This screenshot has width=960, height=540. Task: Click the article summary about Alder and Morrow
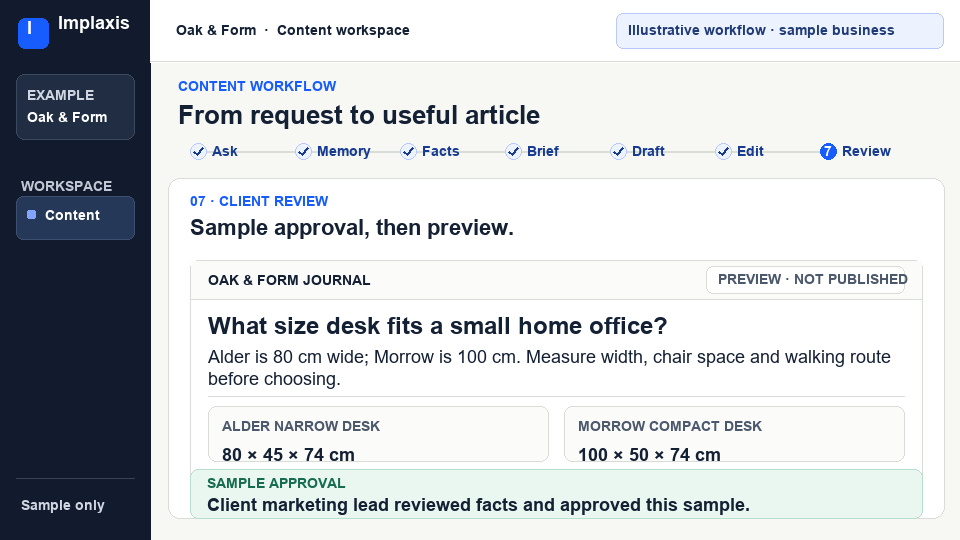(549, 368)
